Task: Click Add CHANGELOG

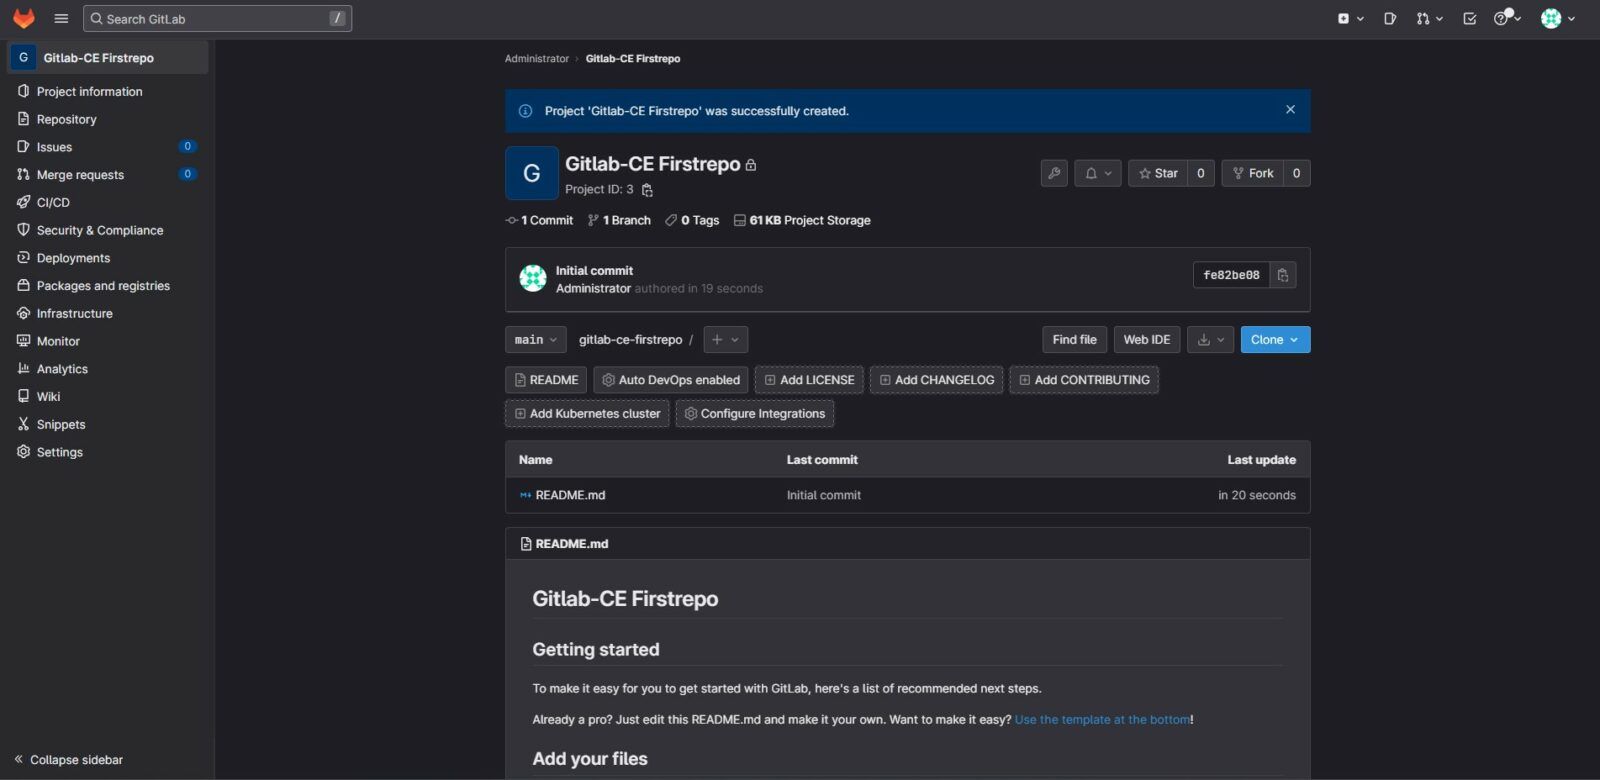Action: click(x=937, y=380)
